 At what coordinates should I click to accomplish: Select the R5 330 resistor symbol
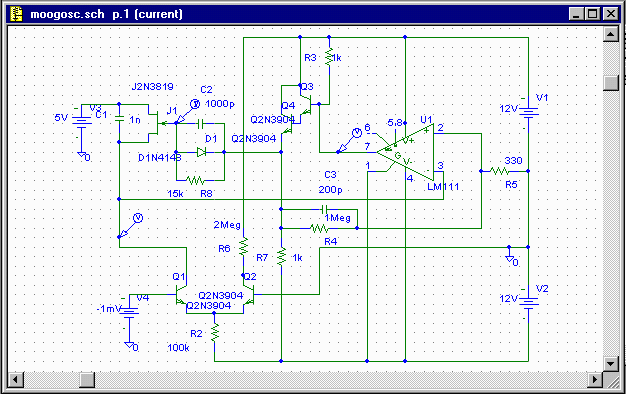click(500, 171)
